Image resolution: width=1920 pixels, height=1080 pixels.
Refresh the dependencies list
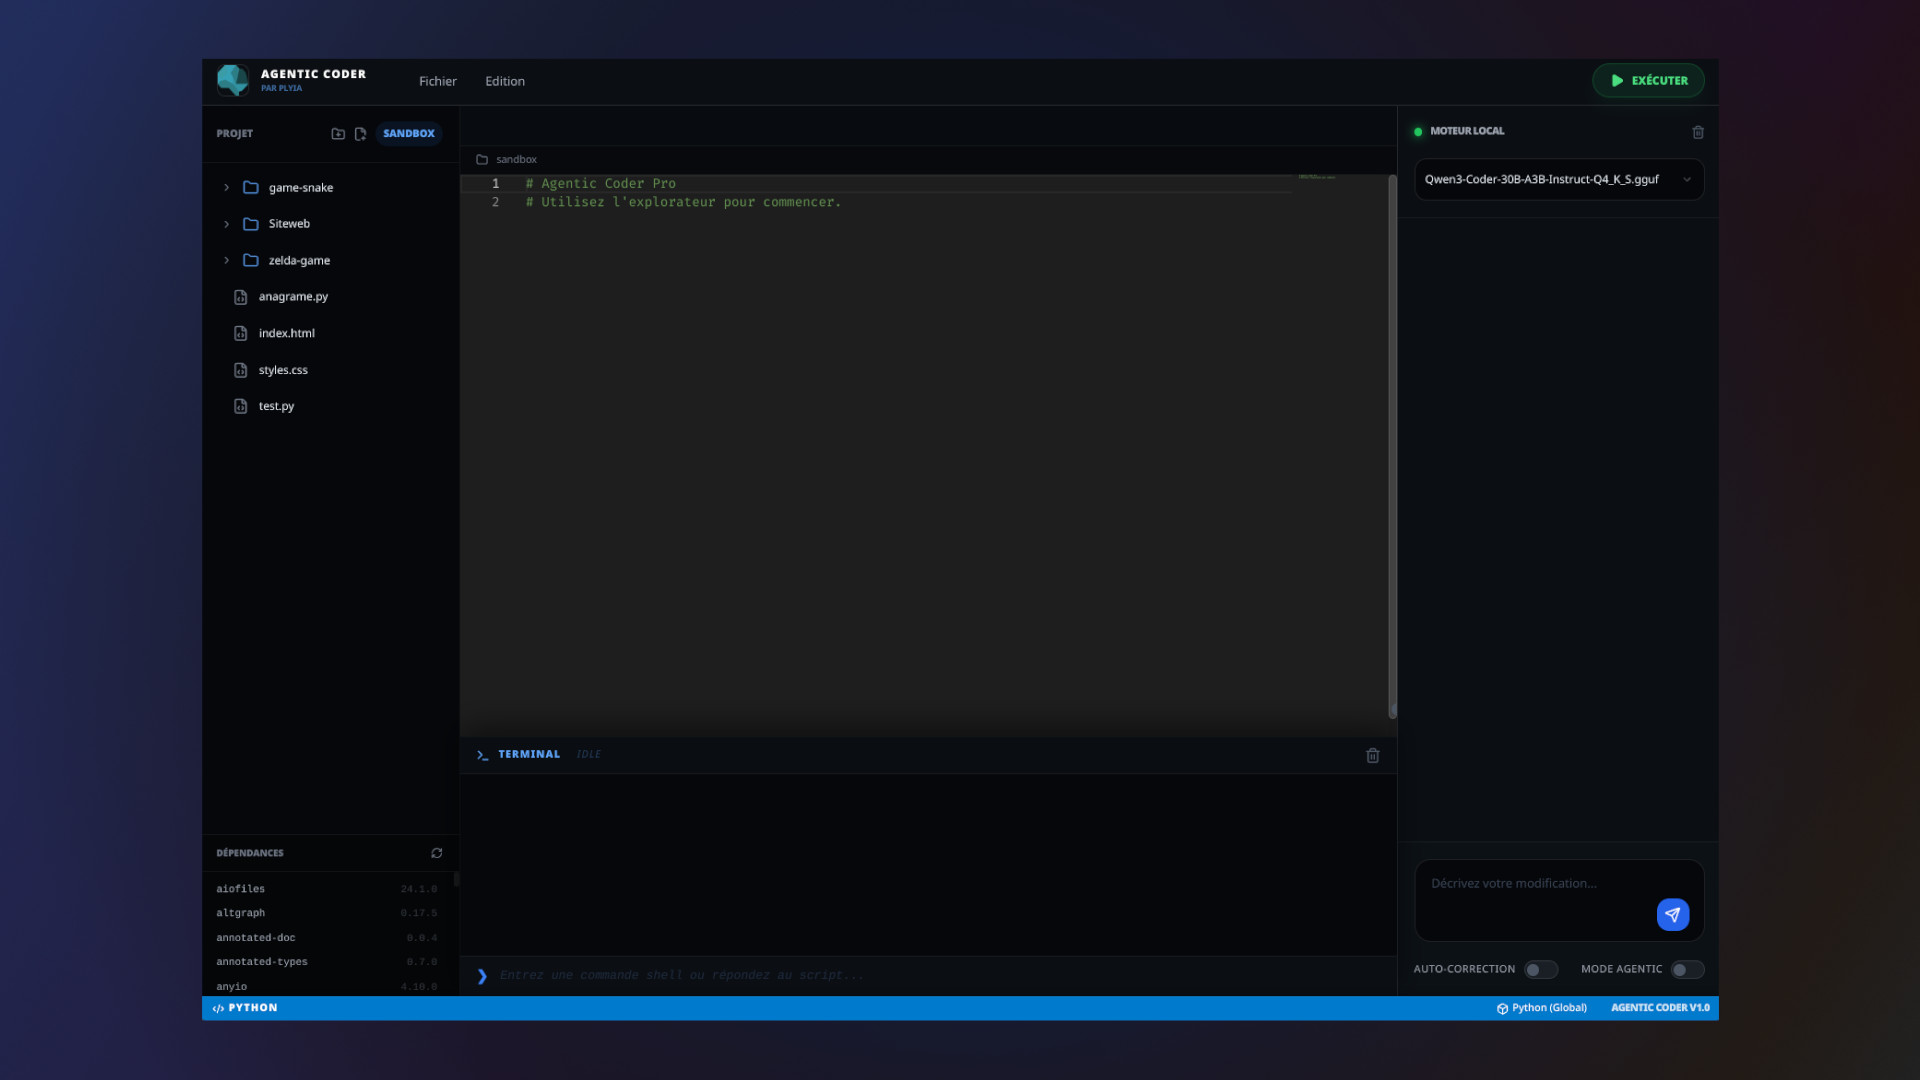pyautogui.click(x=437, y=852)
